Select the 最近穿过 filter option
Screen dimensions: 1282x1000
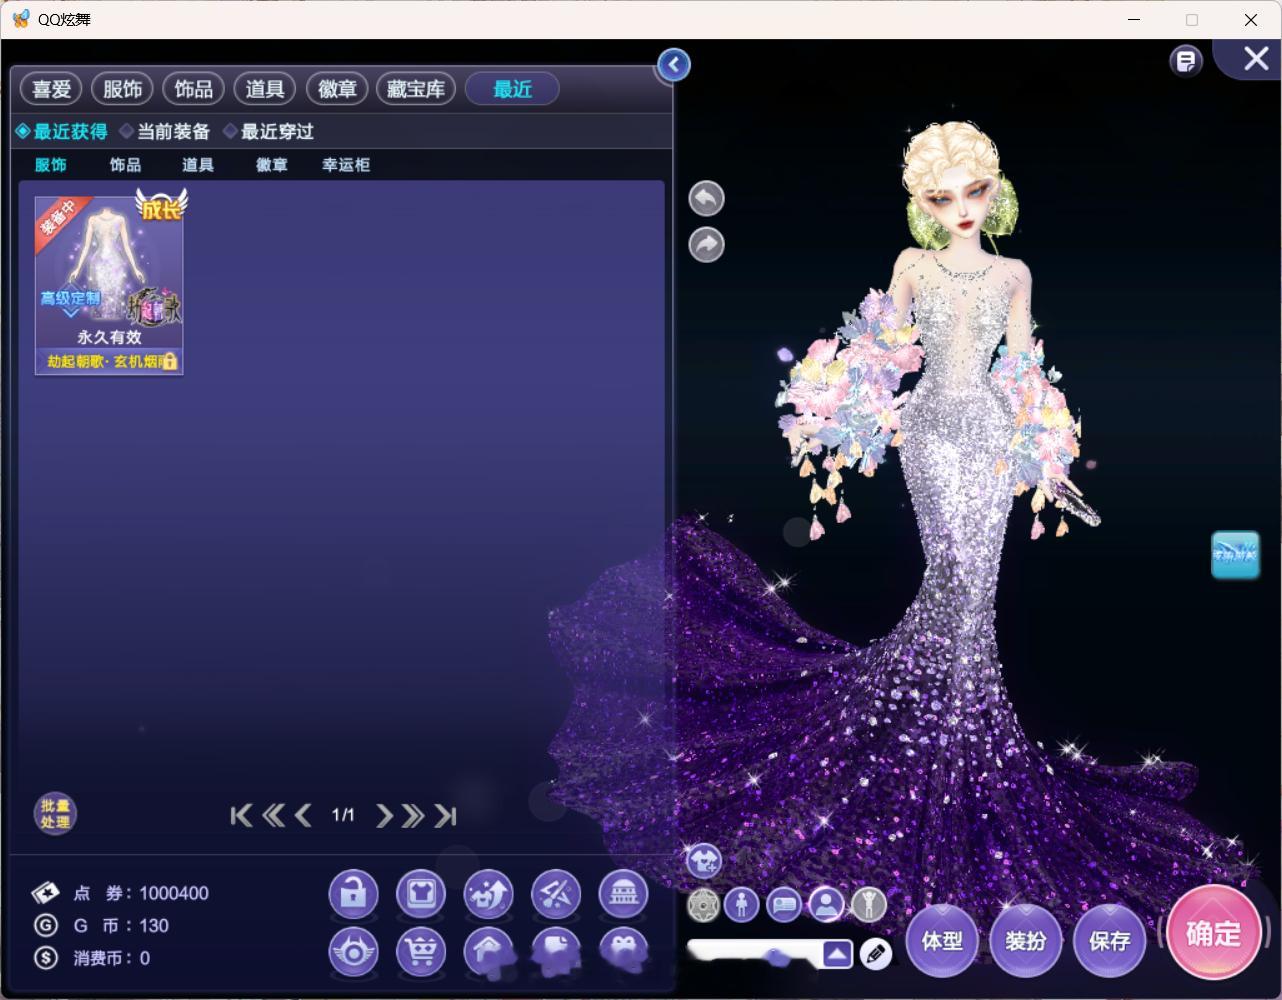click(268, 131)
